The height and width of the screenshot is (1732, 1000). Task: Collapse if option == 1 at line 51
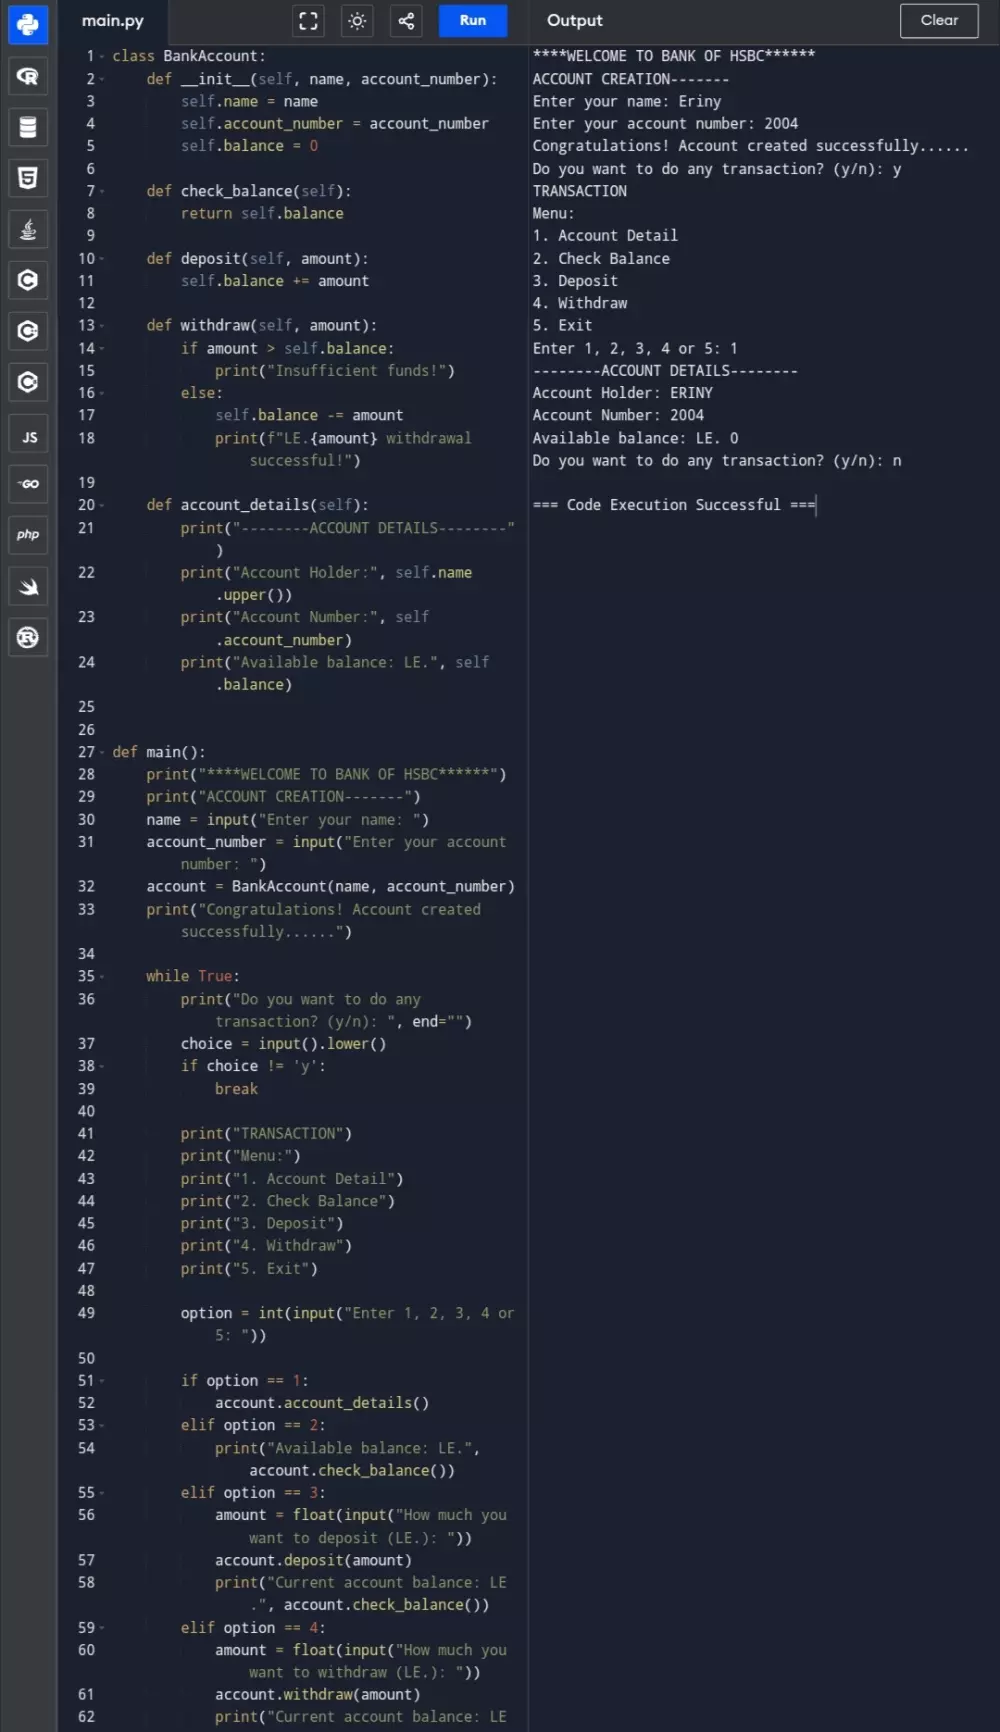point(102,1381)
